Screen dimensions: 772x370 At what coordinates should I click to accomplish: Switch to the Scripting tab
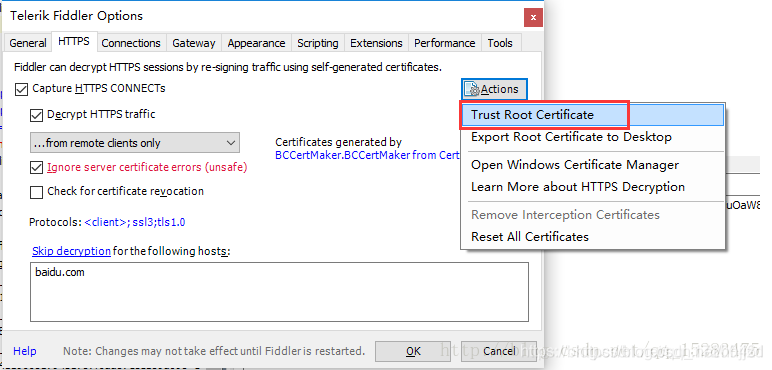coord(318,43)
